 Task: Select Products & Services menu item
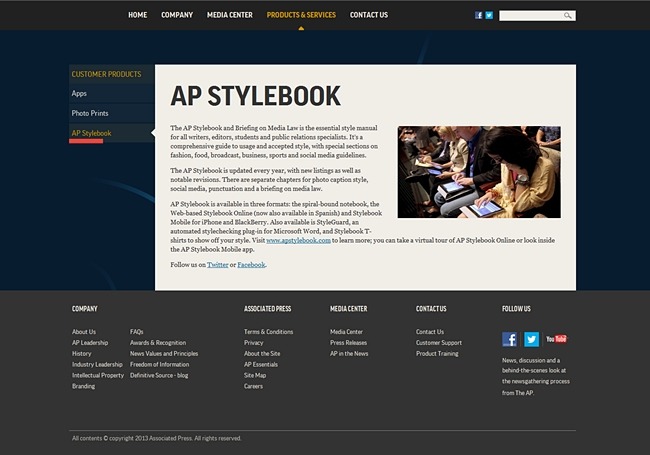[x=301, y=15]
